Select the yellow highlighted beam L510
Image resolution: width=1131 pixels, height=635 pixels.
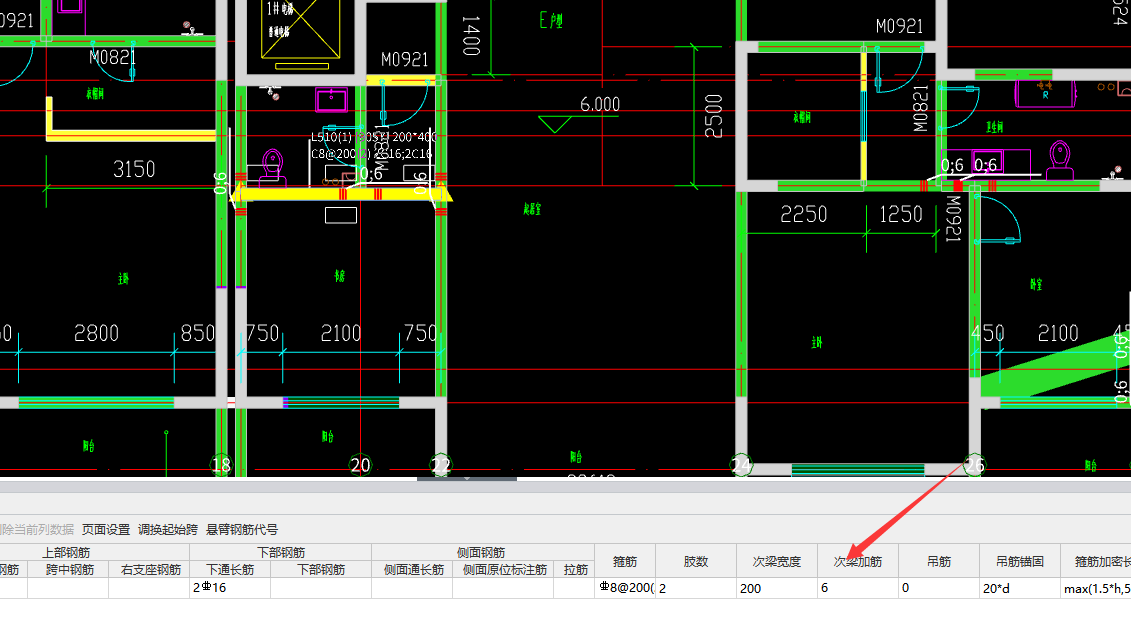[342, 193]
